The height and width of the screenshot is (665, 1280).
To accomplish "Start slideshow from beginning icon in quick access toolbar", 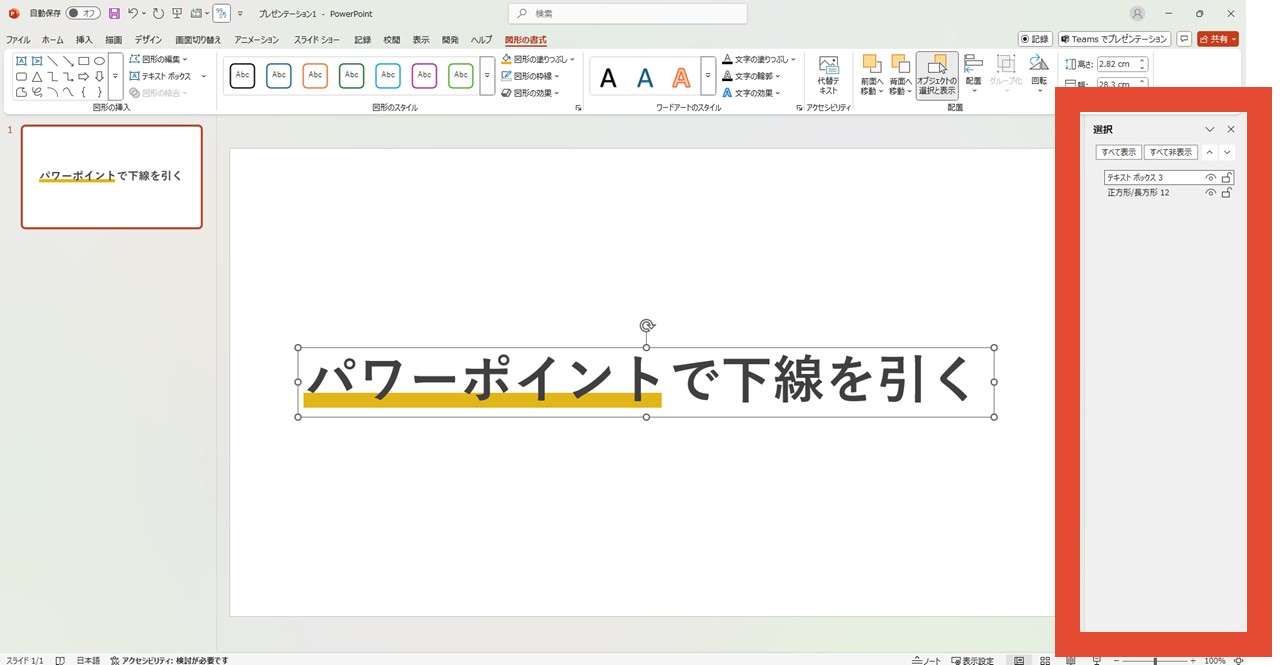I will point(177,14).
